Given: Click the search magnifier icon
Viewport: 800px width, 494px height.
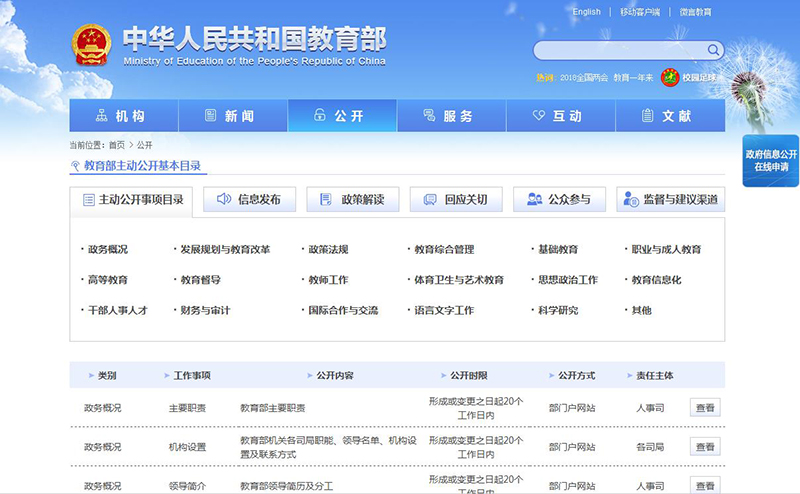Looking at the screenshot, I should point(713,50).
